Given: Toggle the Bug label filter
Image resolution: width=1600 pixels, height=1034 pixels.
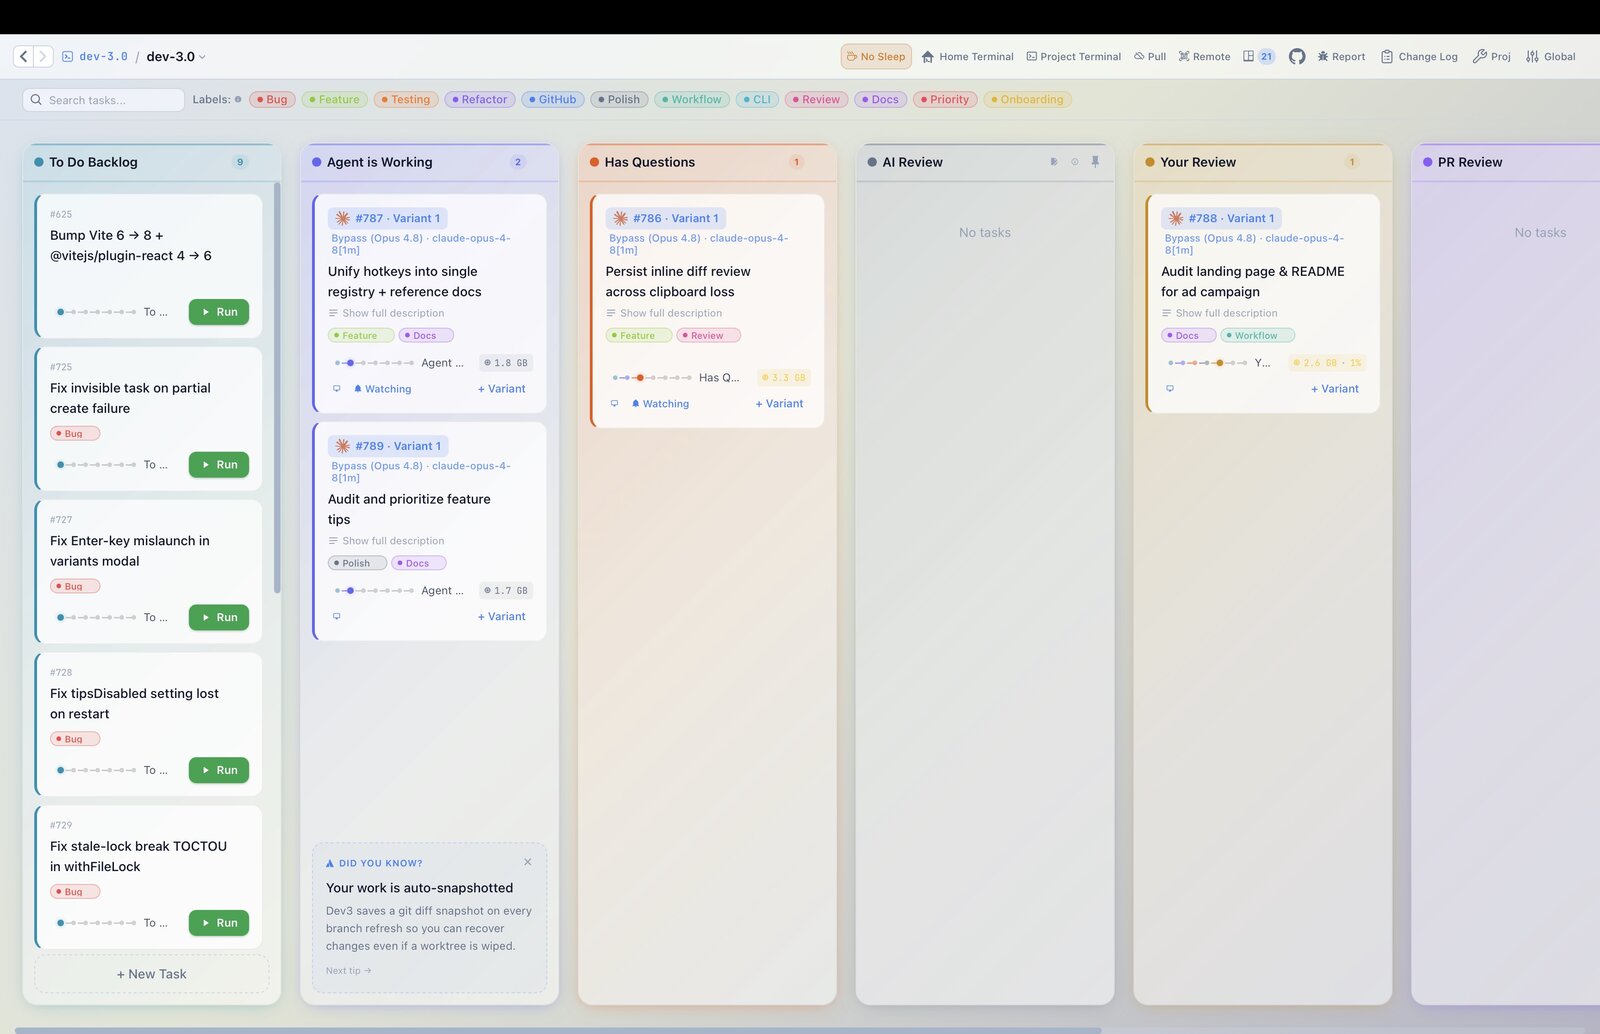Looking at the screenshot, I should coord(272,100).
